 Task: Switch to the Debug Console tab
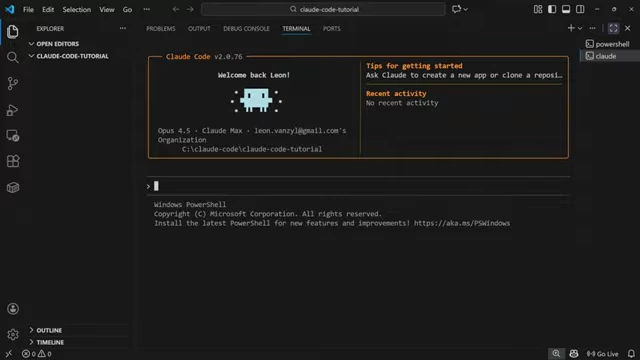coord(246,29)
